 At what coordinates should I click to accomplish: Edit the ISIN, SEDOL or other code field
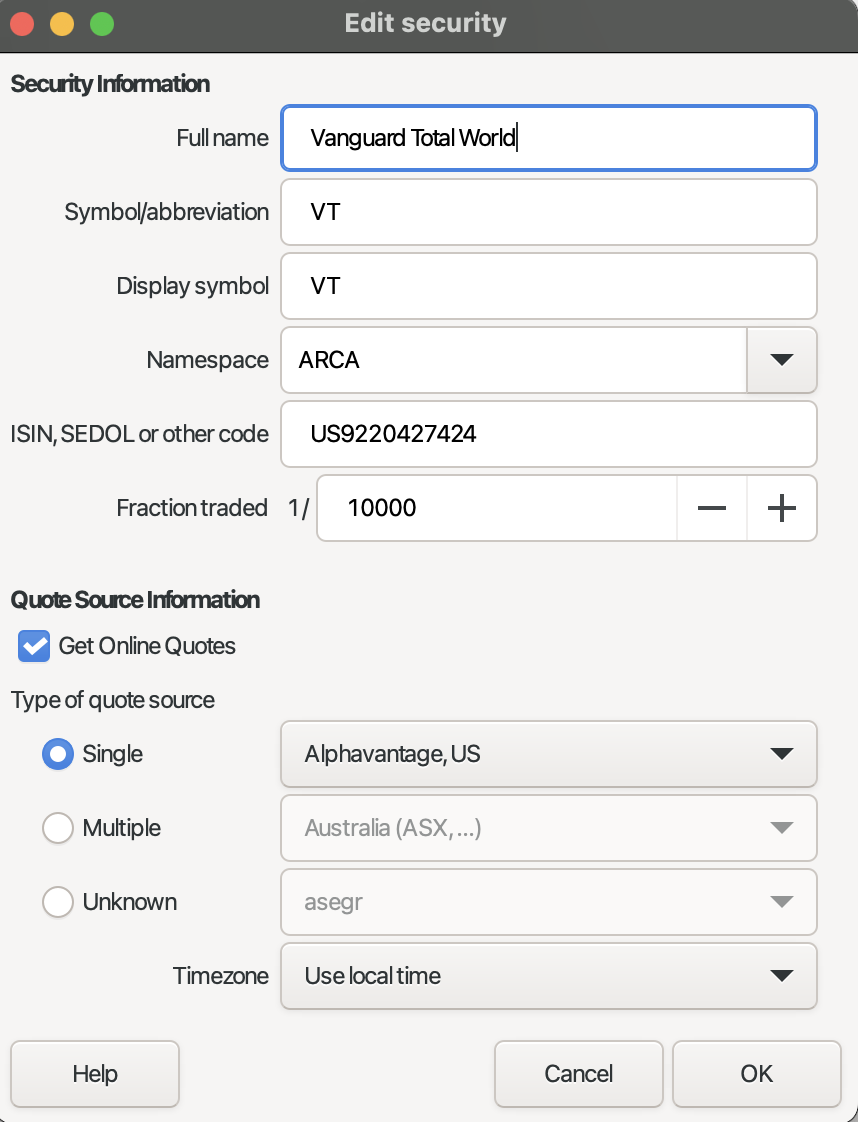[x=549, y=434]
